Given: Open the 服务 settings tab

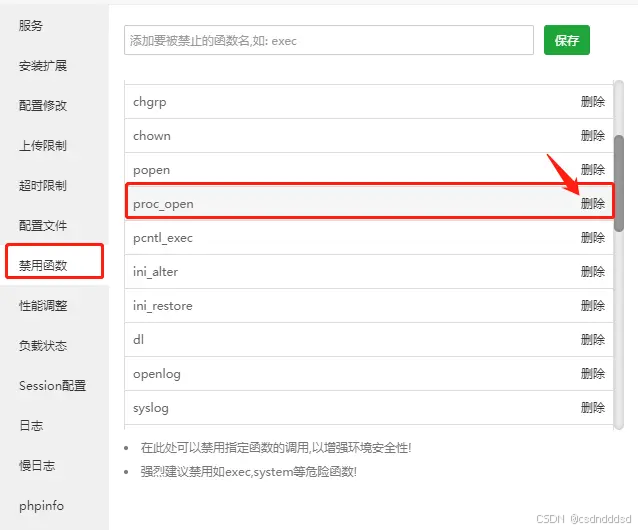Looking at the screenshot, I should point(31,26).
